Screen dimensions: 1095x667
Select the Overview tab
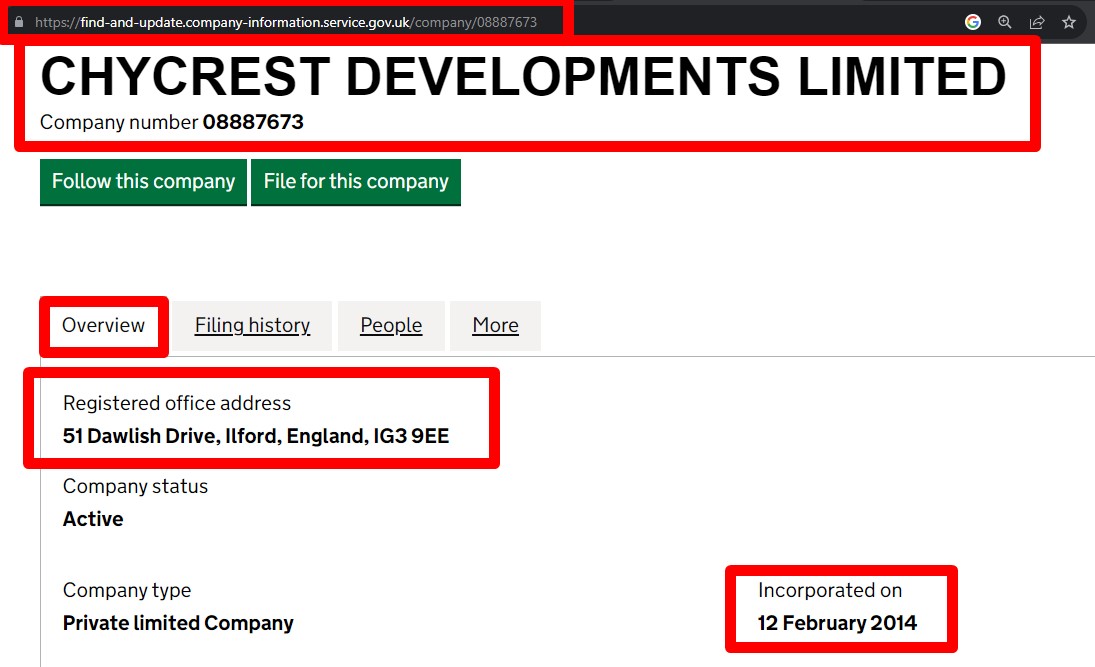[103, 325]
